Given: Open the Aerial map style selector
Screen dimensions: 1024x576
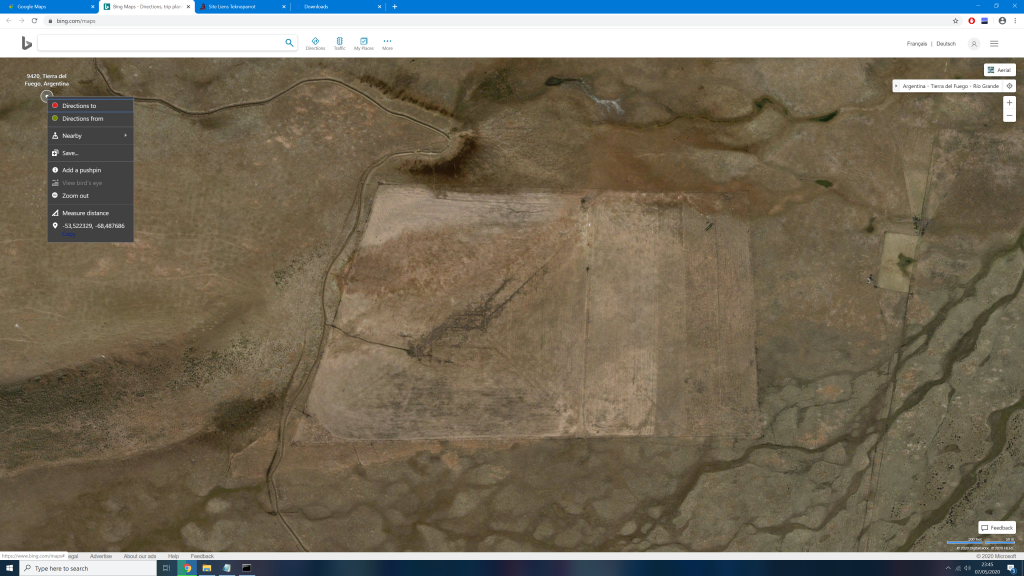Looking at the screenshot, I should tap(999, 70).
